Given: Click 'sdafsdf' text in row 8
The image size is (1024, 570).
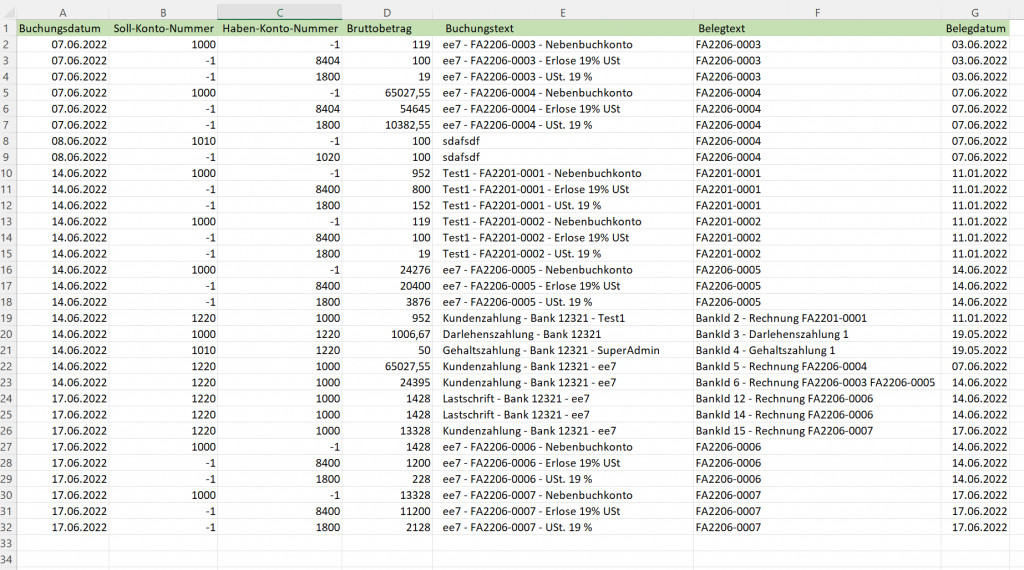Looking at the screenshot, I should [x=461, y=141].
